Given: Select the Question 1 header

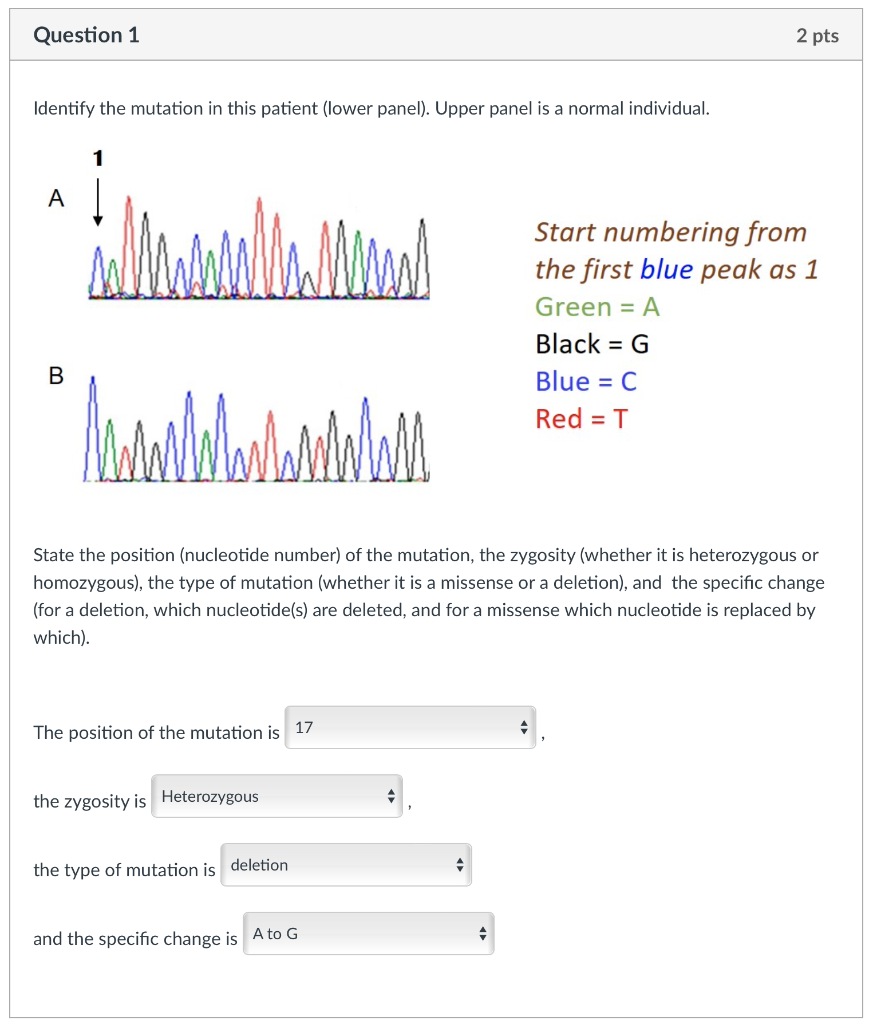Looking at the screenshot, I should pos(87,34).
